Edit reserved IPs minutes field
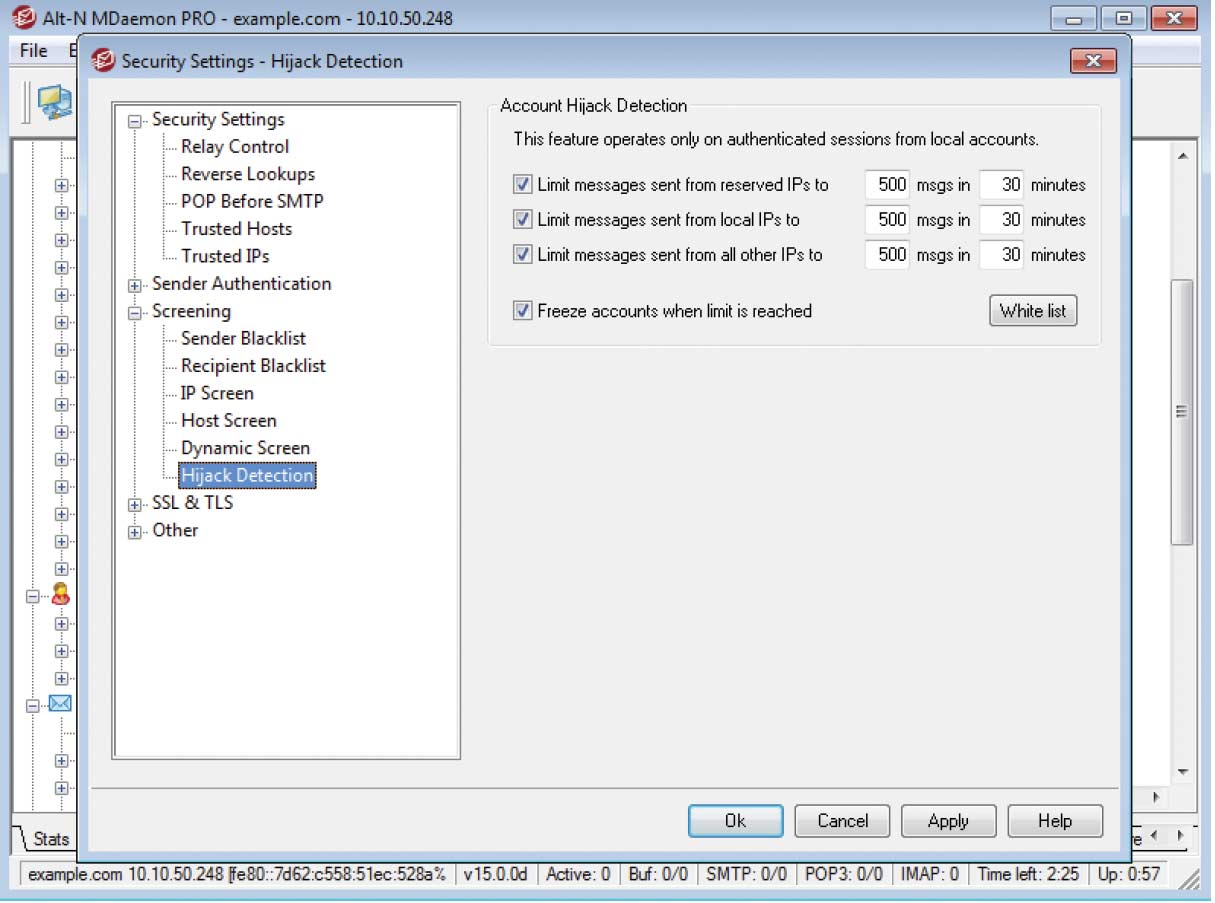 (x=1002, y=185)
